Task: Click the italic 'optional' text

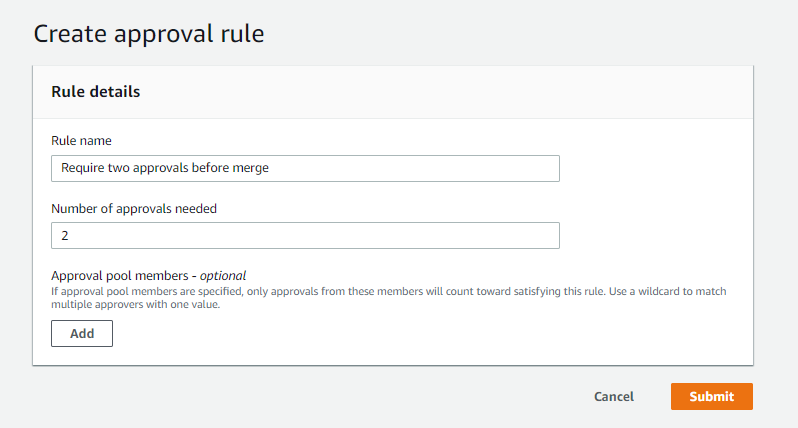Action: click(x=223, y=275)
